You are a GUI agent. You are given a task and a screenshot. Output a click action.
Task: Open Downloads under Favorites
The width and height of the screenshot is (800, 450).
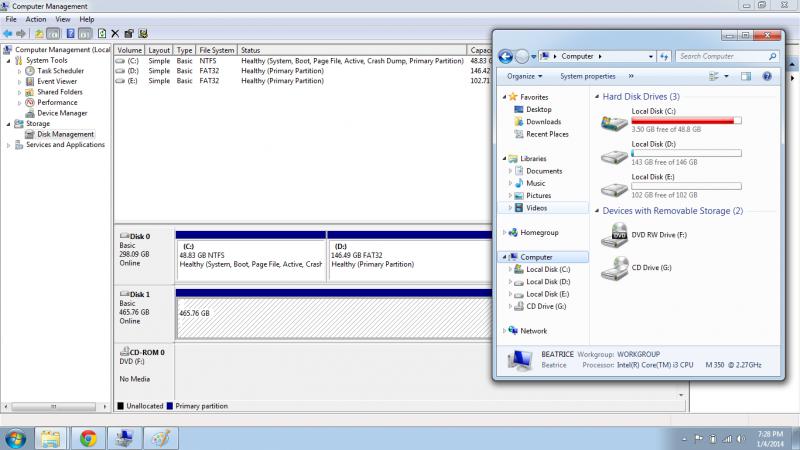click(543, 121)
